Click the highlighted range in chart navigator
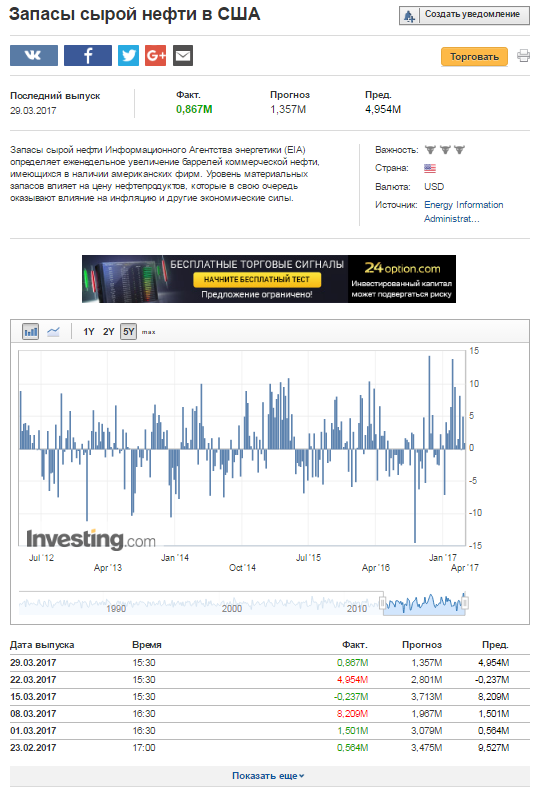The image size is (540, 796). coord(424,604)
